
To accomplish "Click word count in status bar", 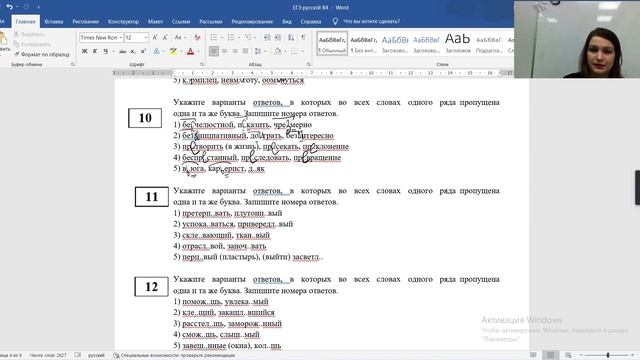I will point(48,356).
